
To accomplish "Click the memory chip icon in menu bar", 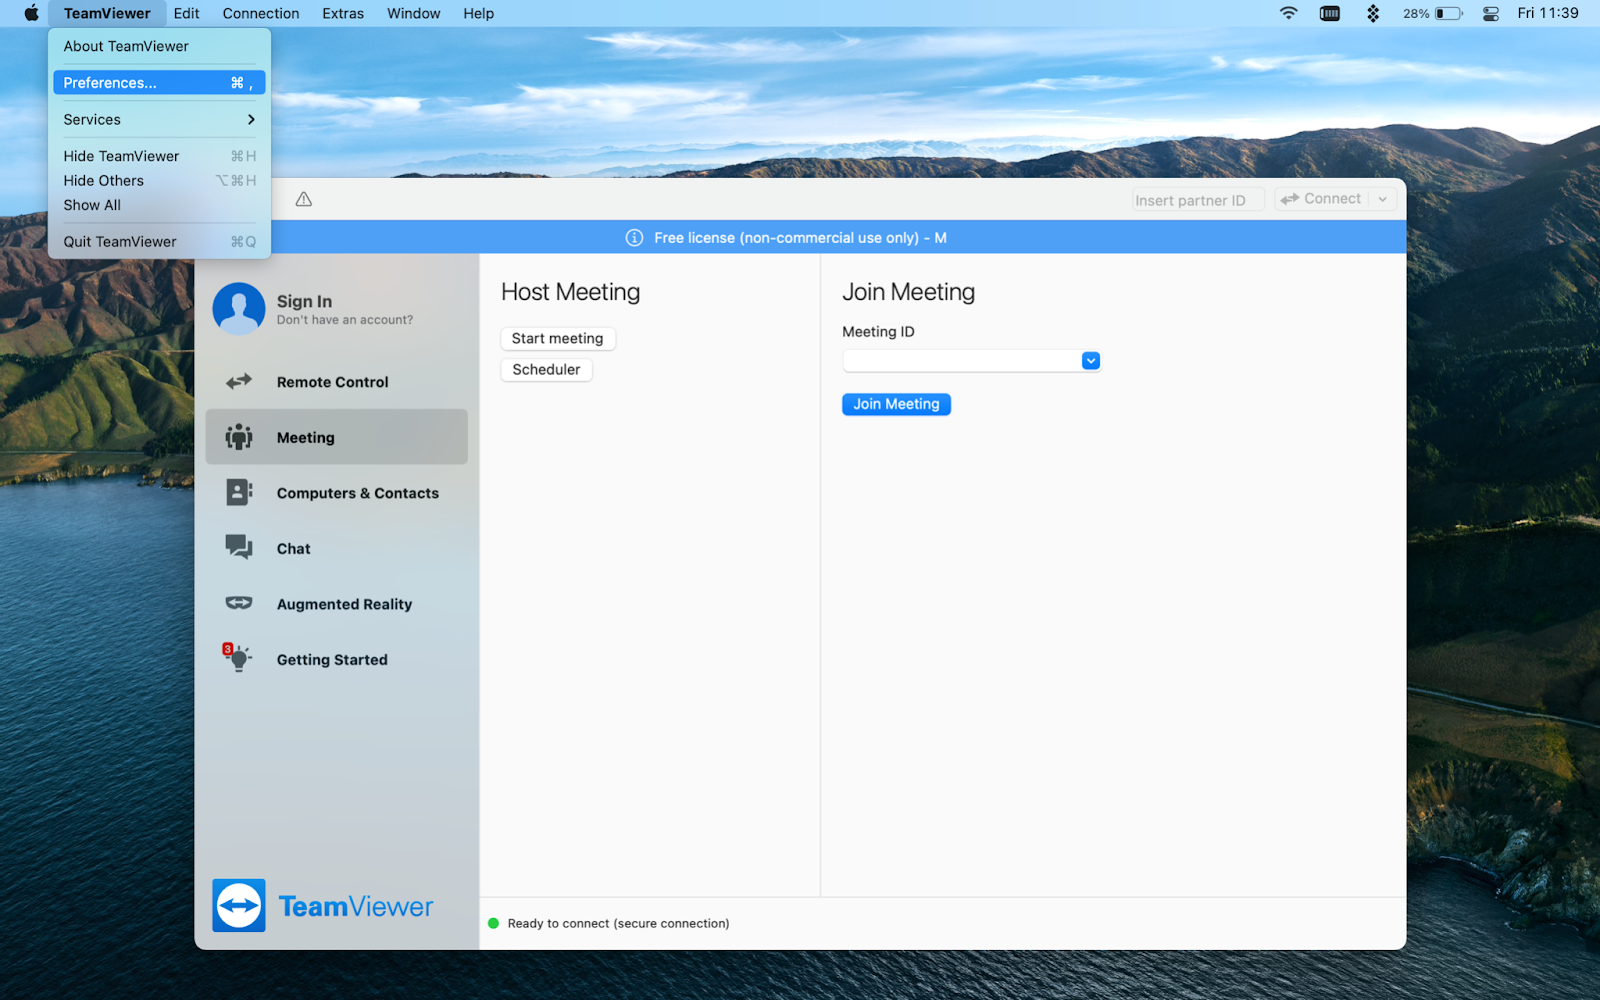I will tap(1330, 13).
